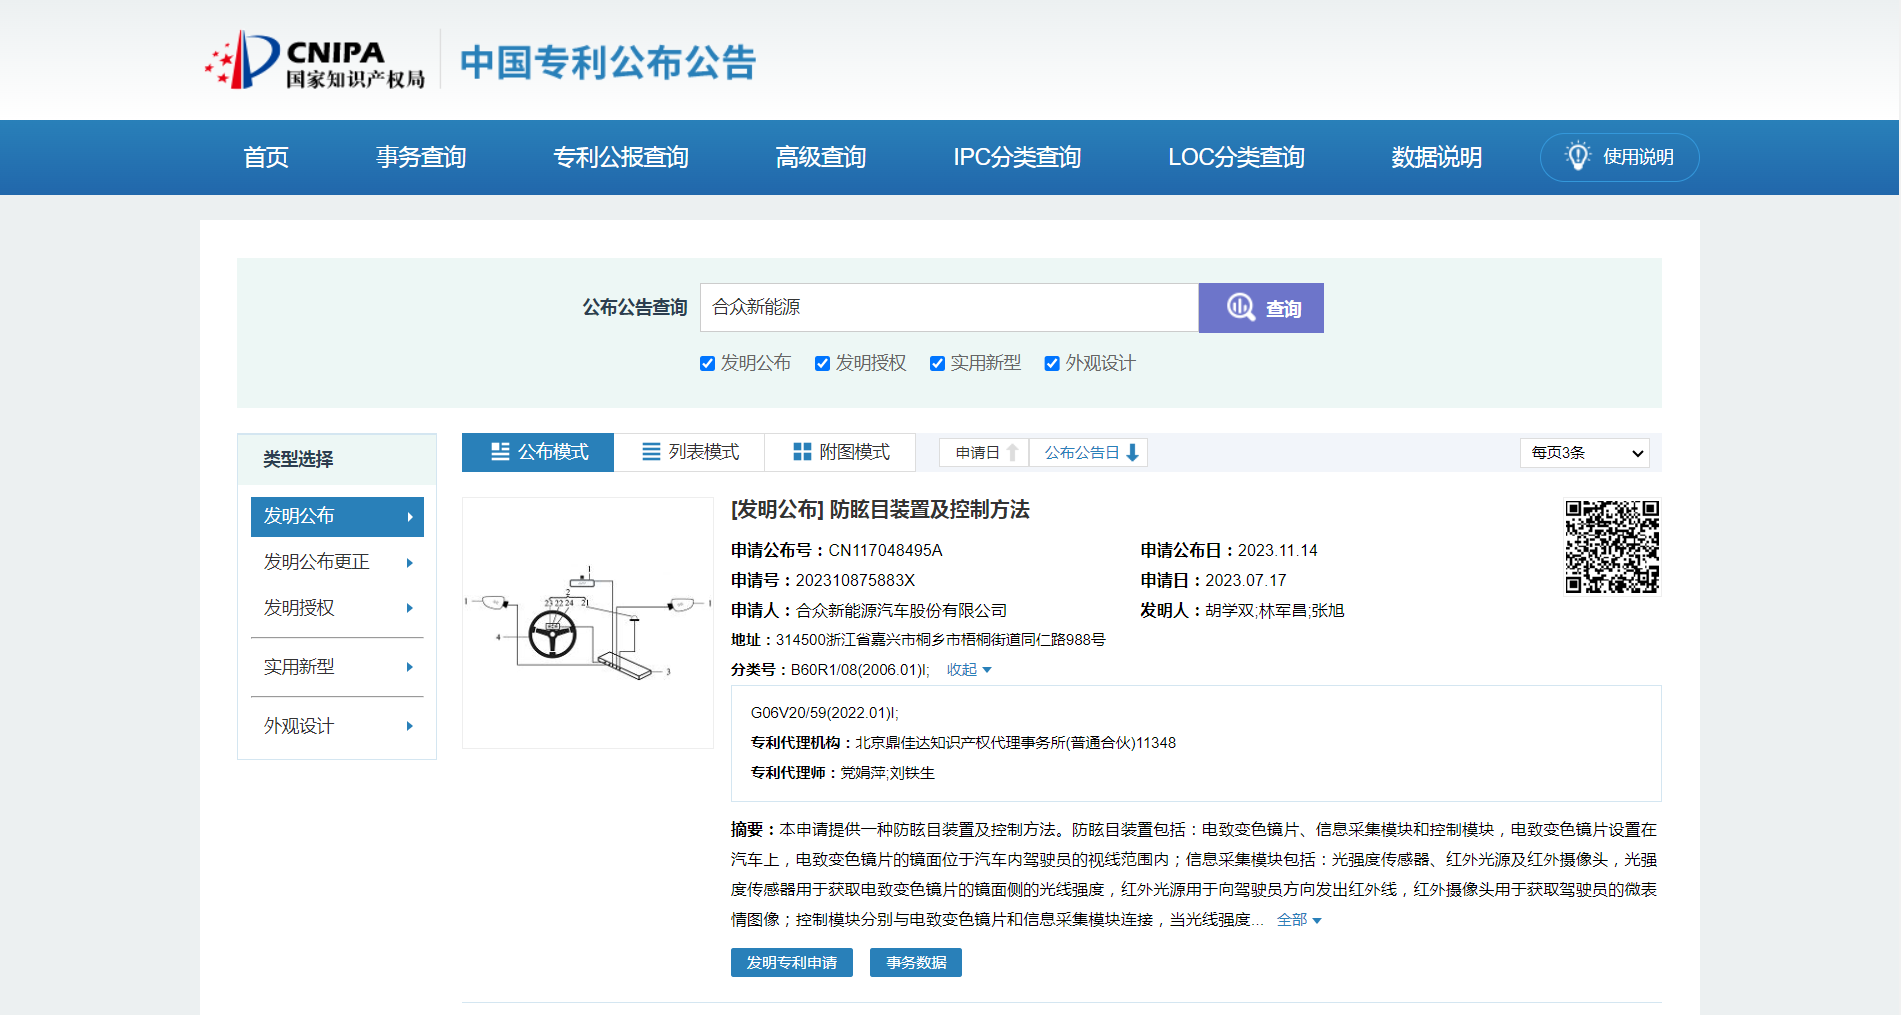
Task: Open the 事务查询 nav item
Action: point(421,157)
